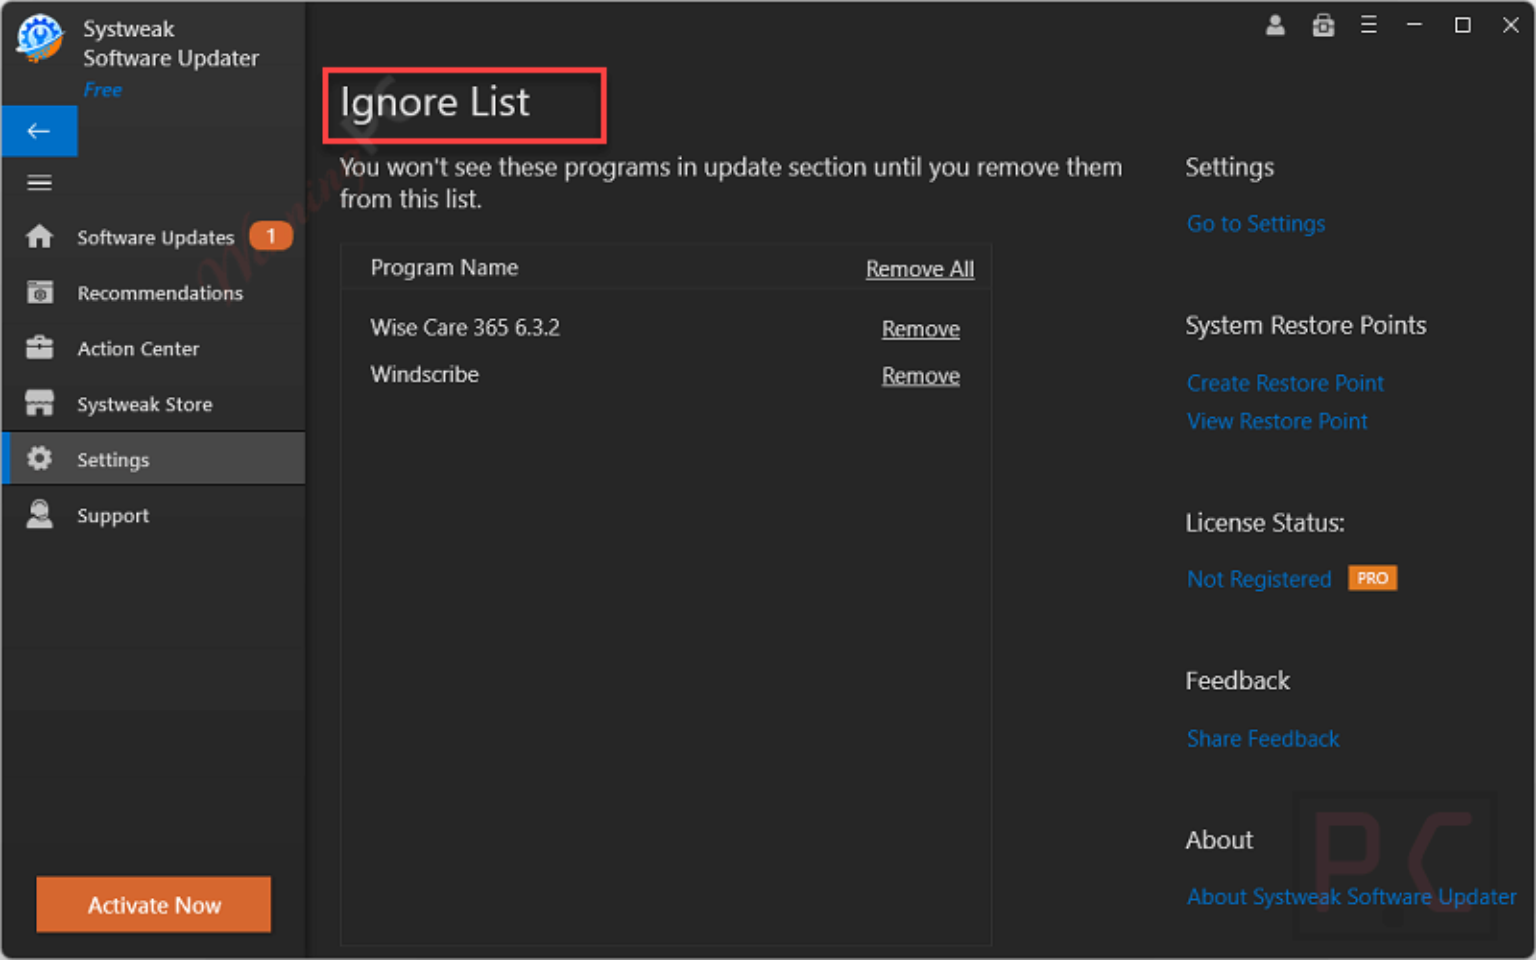Viewport: 1536px width, 960px height.
Task: Select Windscribe entry
Action: pyautogui.click(x=425, y=375)
